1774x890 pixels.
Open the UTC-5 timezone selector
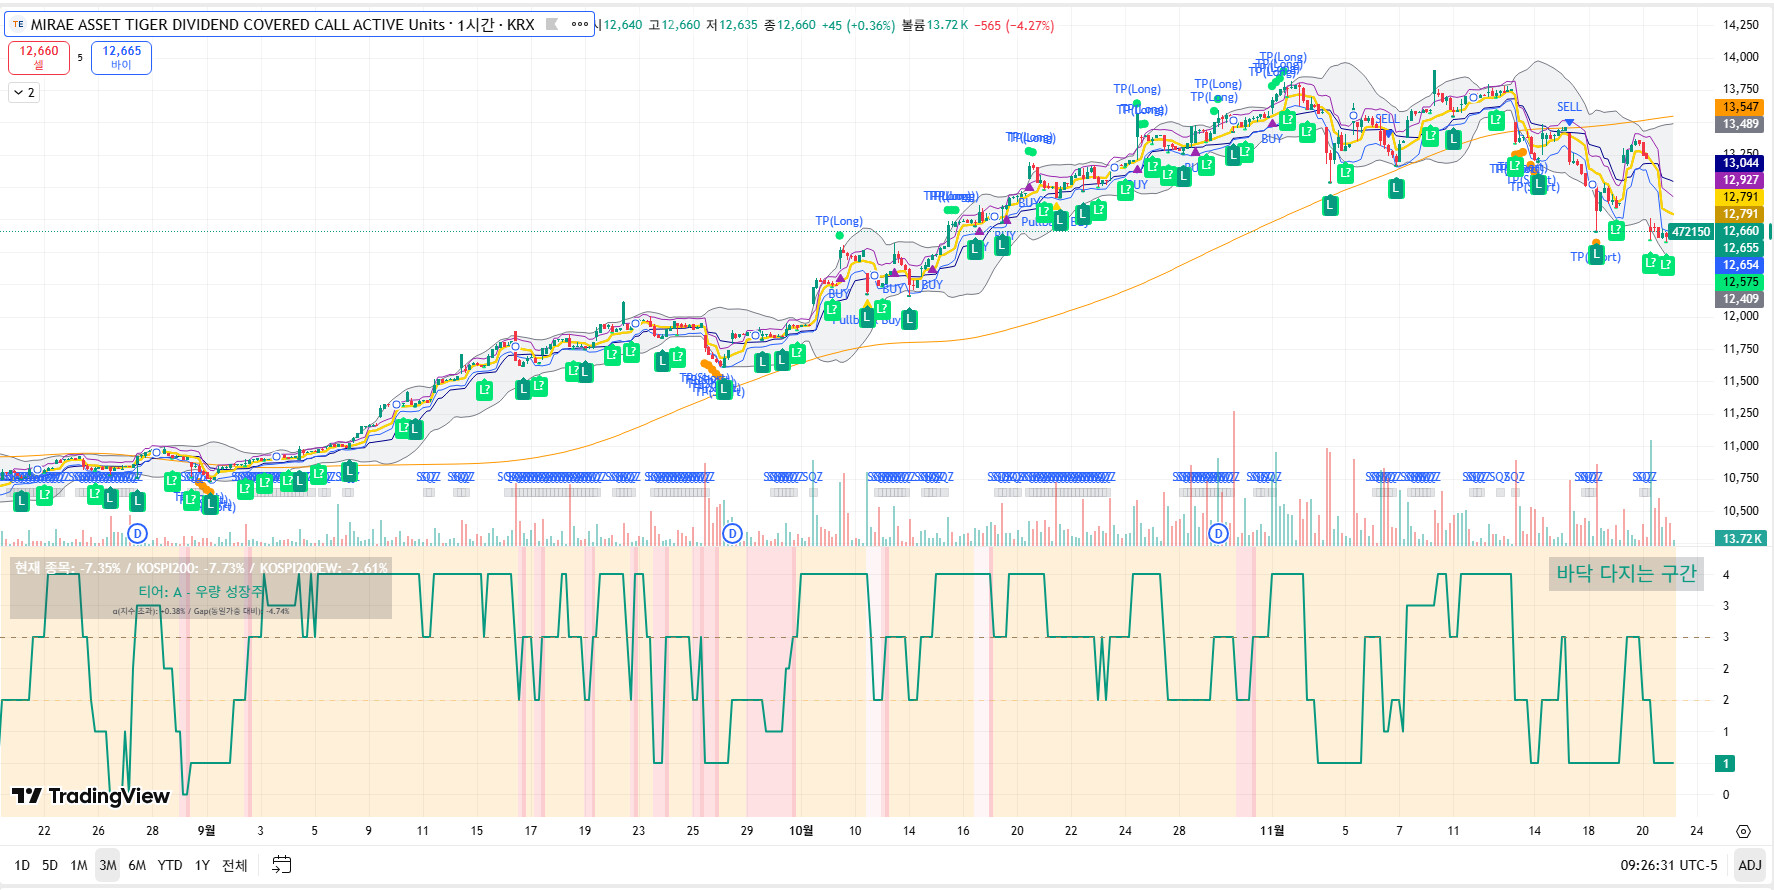point(1668,865)
